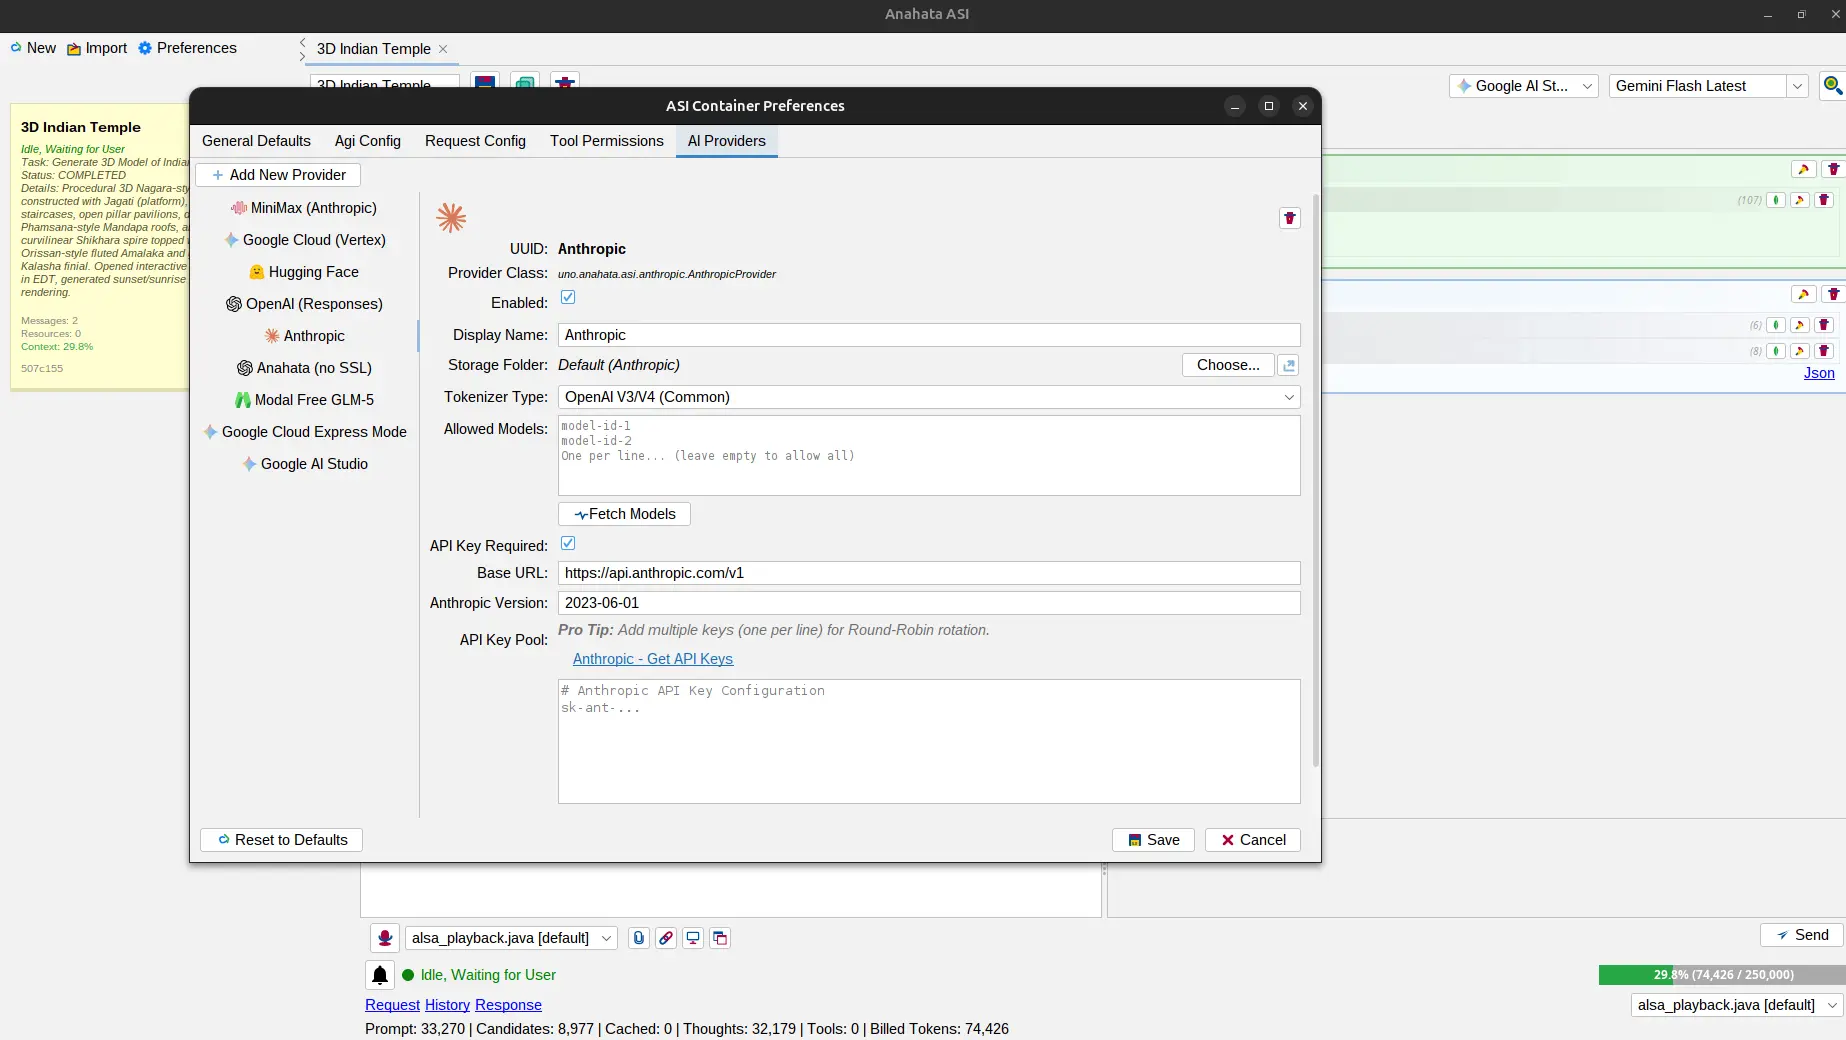Switch to the Agi Config tab
1846x1040 pixels.
(x=367, y=141)
